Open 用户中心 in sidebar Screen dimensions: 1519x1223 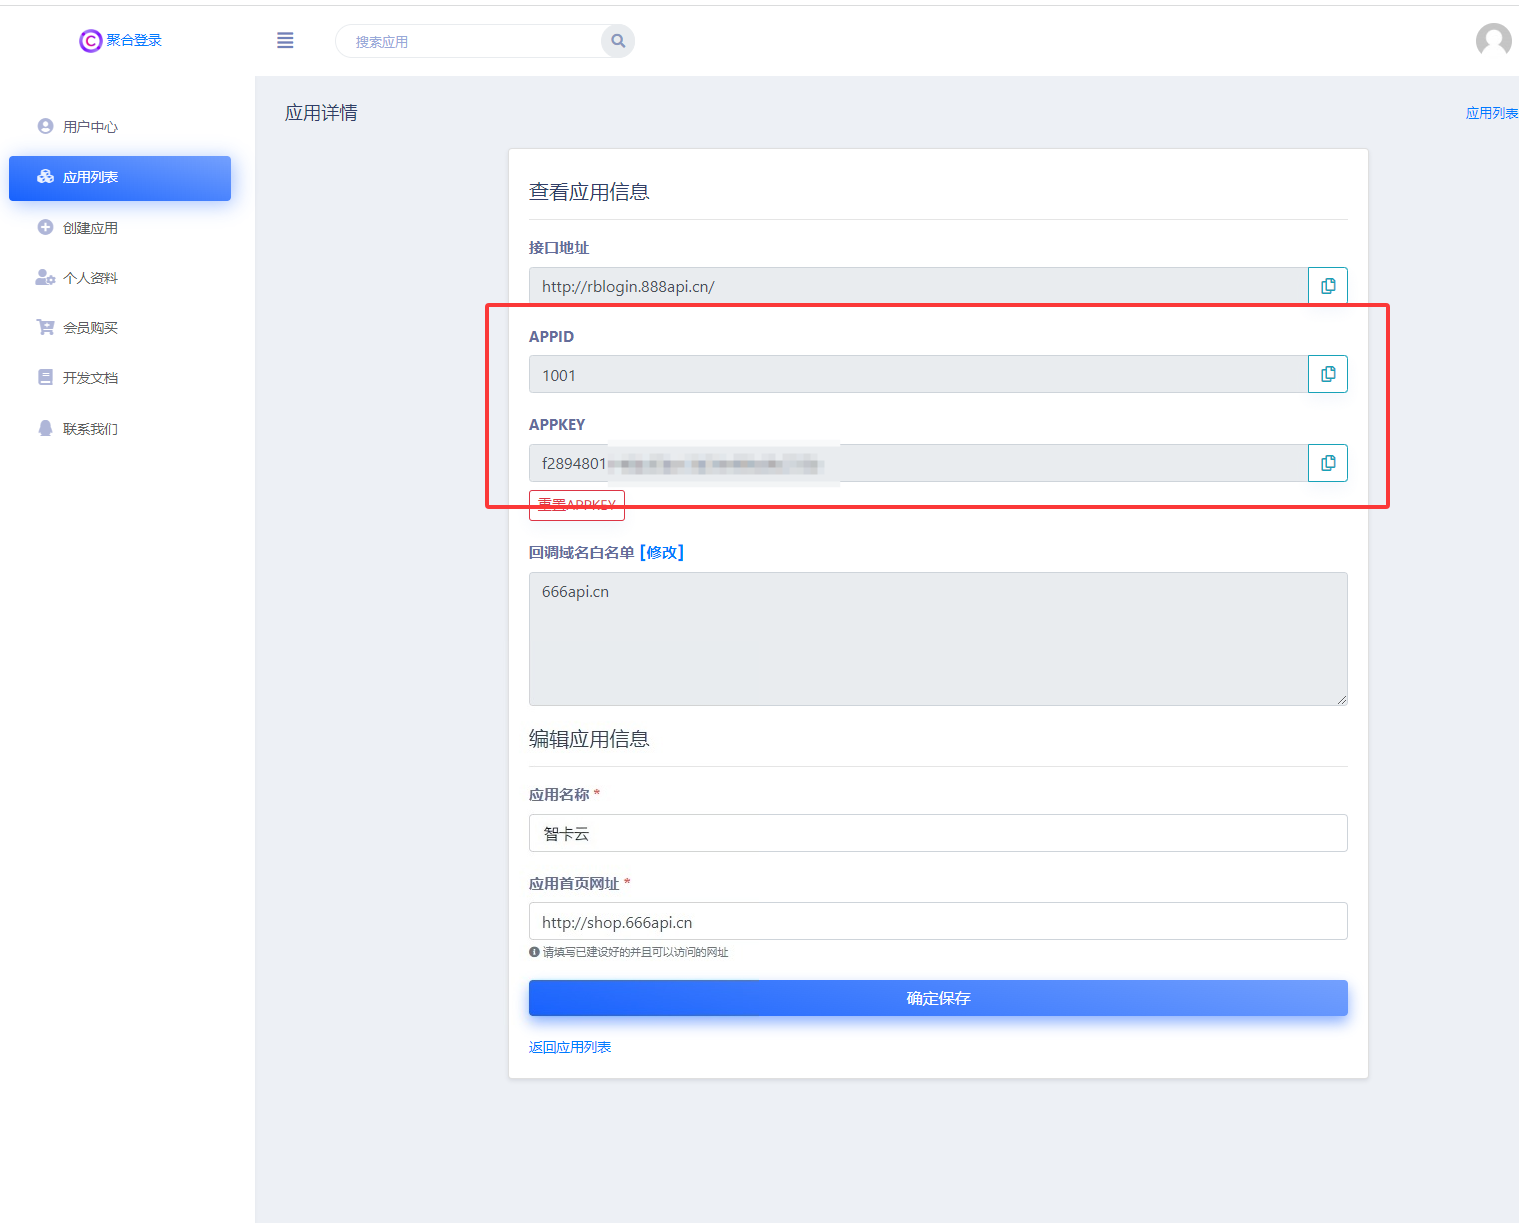pos(90,127)
